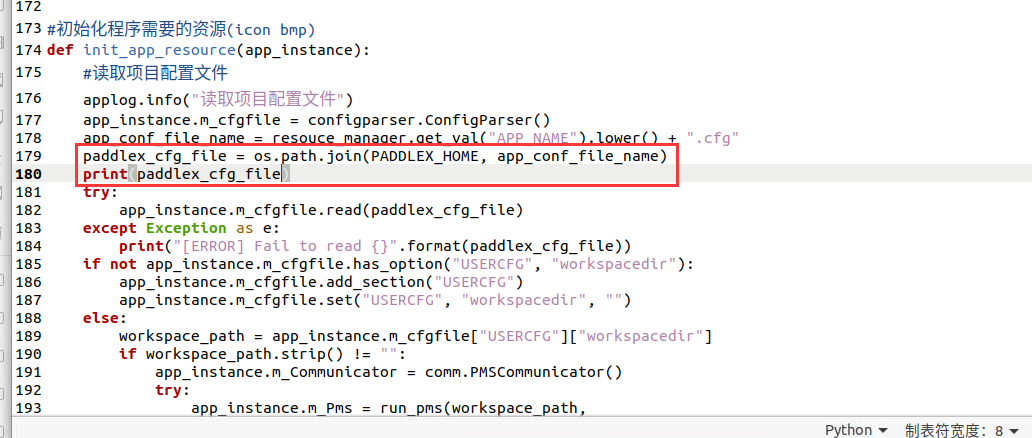Screen dimensions: 1032x438
Task: Open the 制表符宽度 tab width dropdown
Action: click(x=962, y=430)
